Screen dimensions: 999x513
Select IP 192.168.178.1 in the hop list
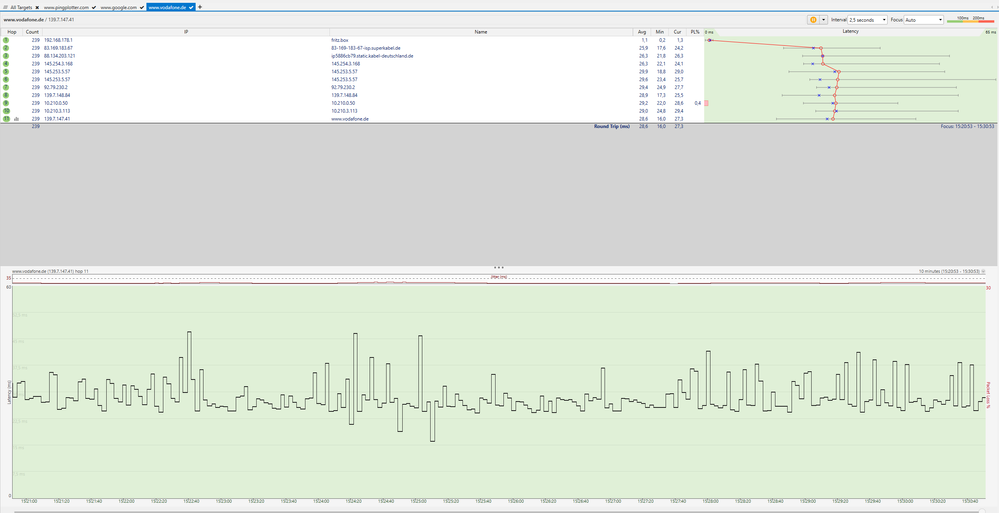tap(58, 40)
